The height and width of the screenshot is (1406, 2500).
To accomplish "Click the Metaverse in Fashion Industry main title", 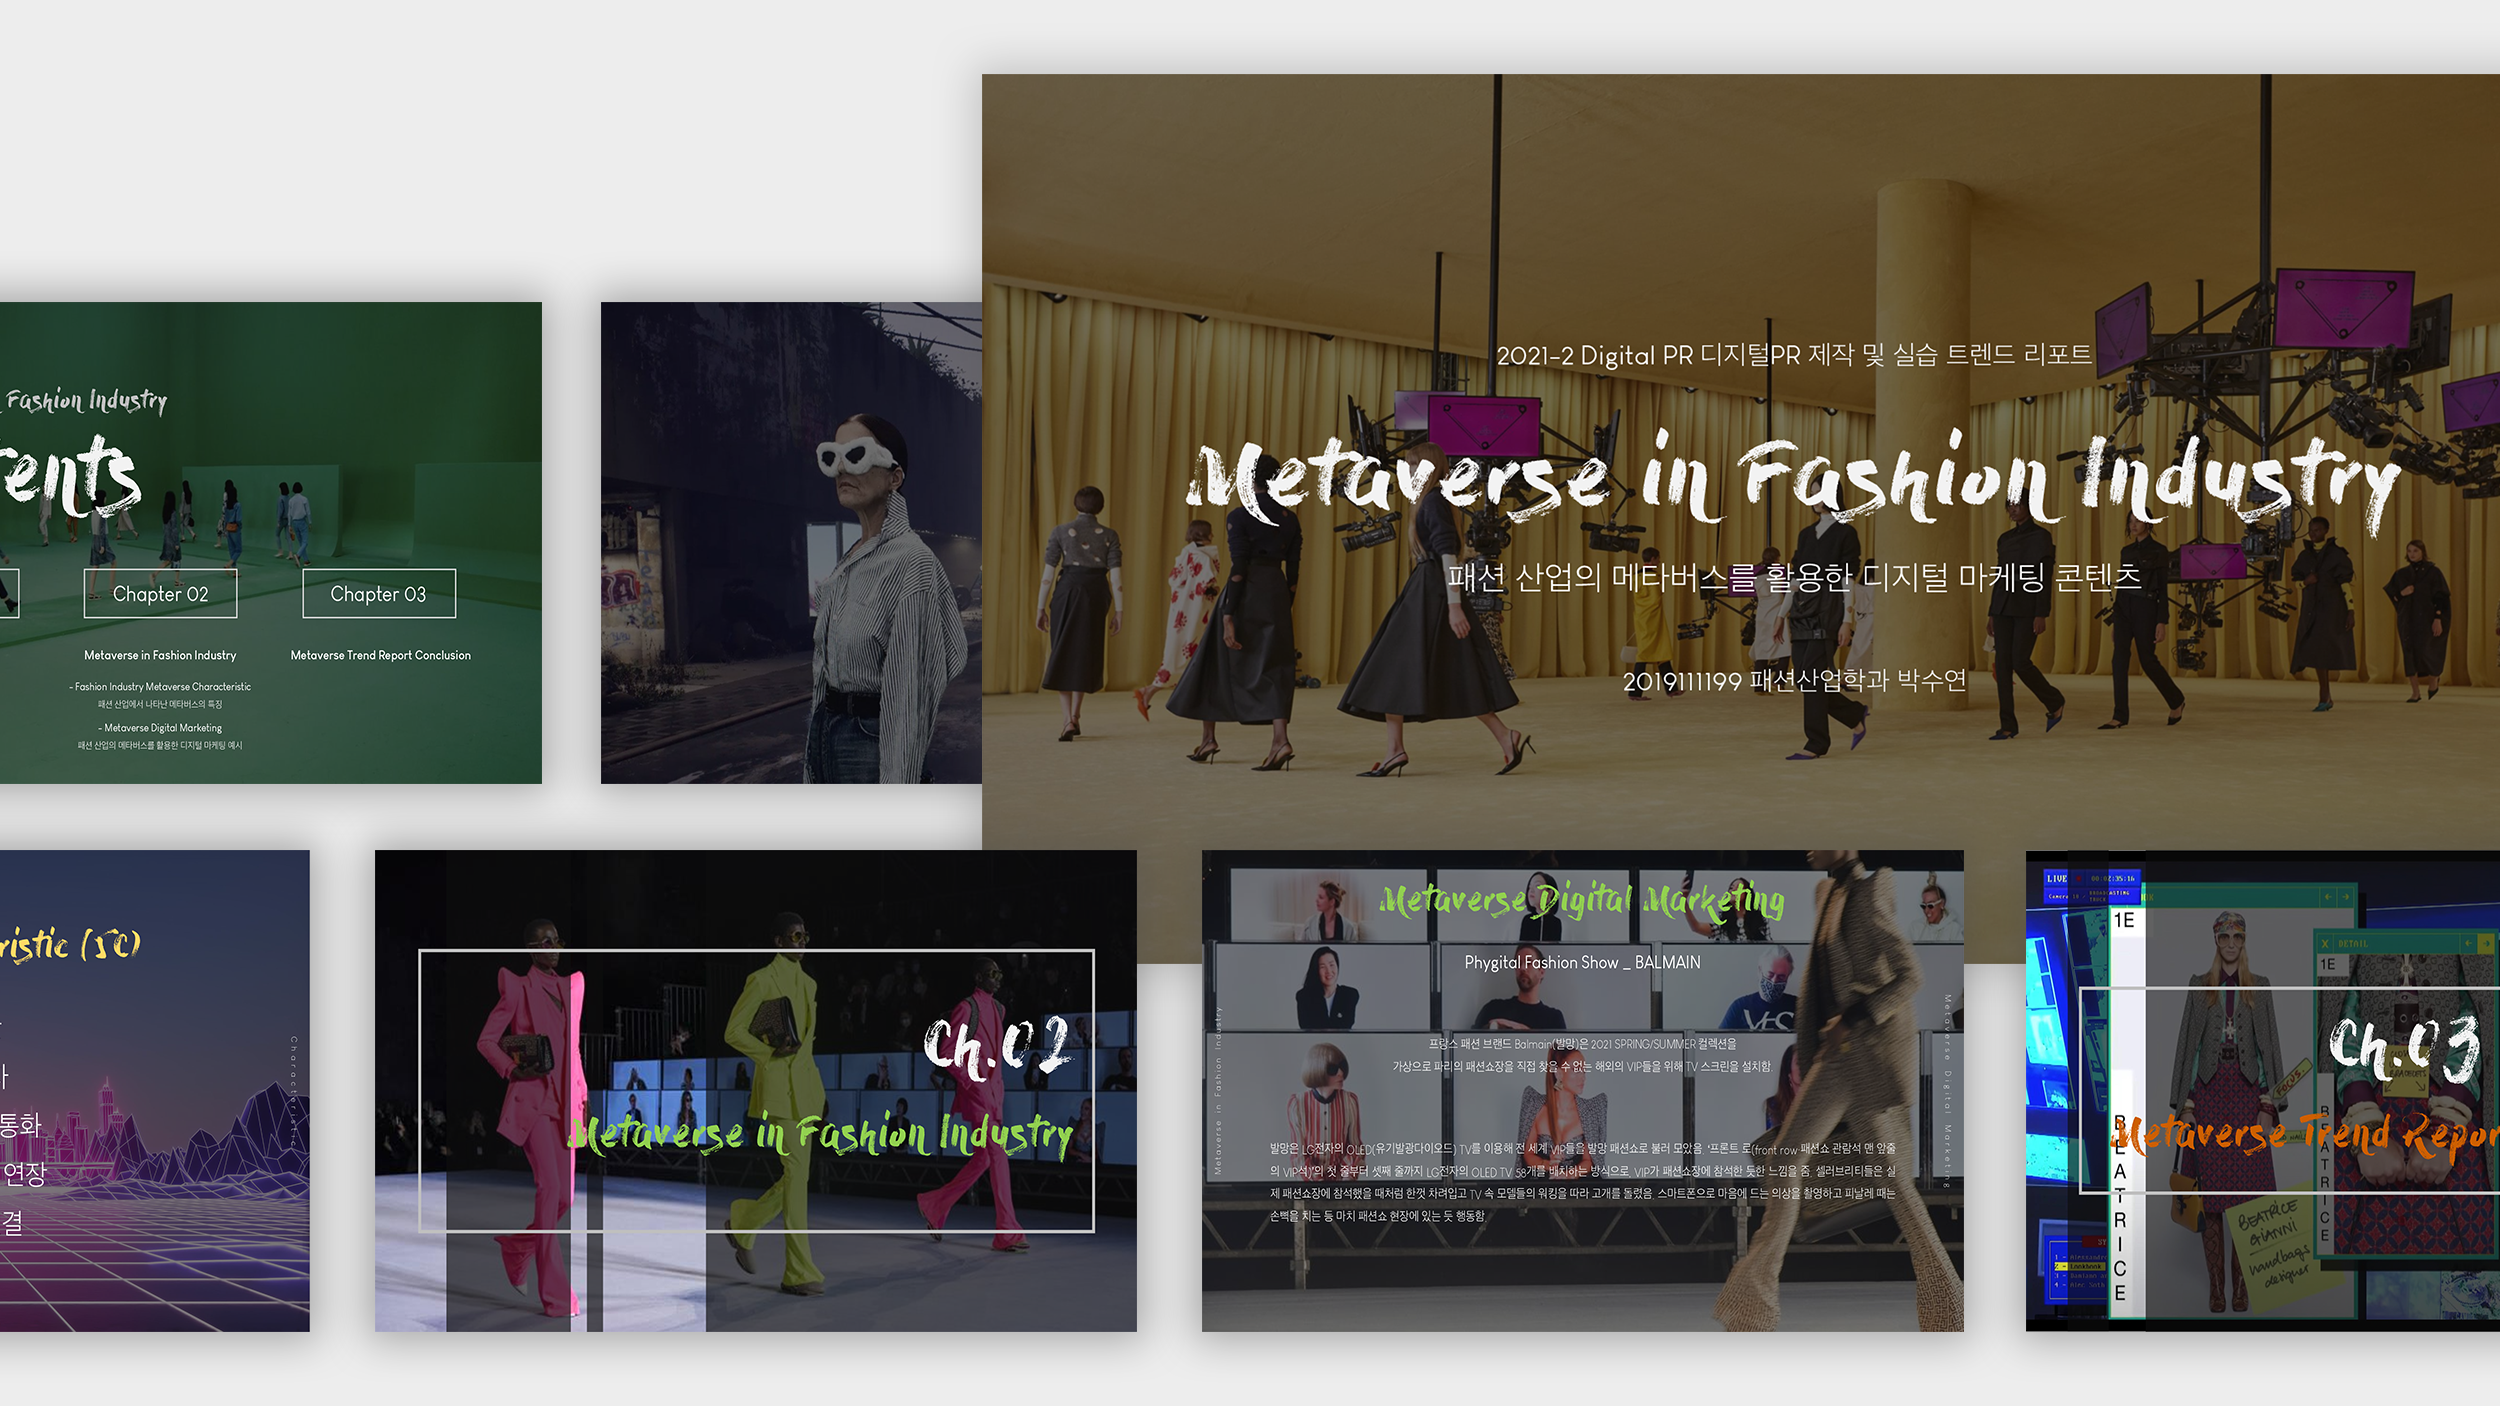I will 1790,480.
